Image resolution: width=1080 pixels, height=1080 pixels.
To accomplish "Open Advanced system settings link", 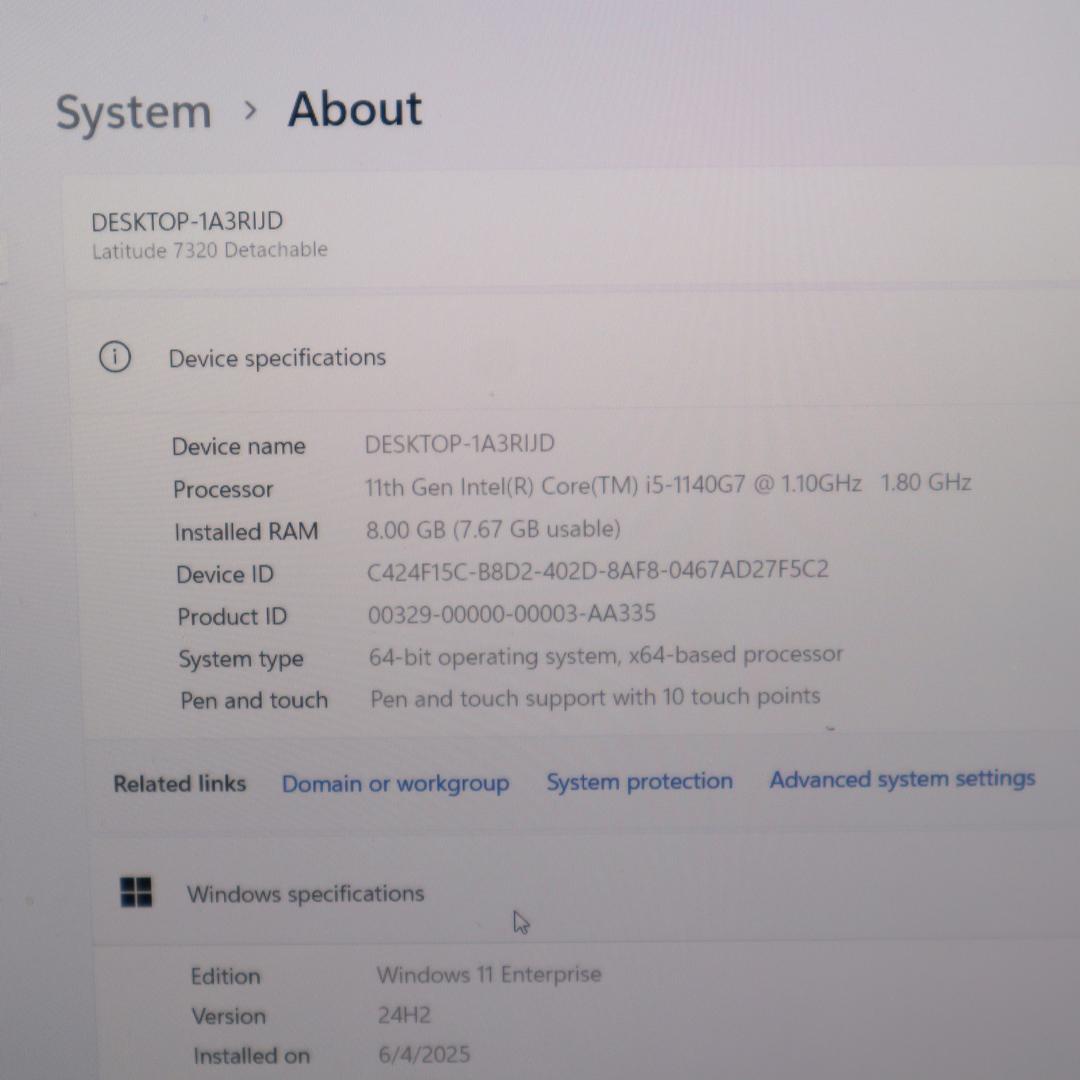I will coord(902,779).
